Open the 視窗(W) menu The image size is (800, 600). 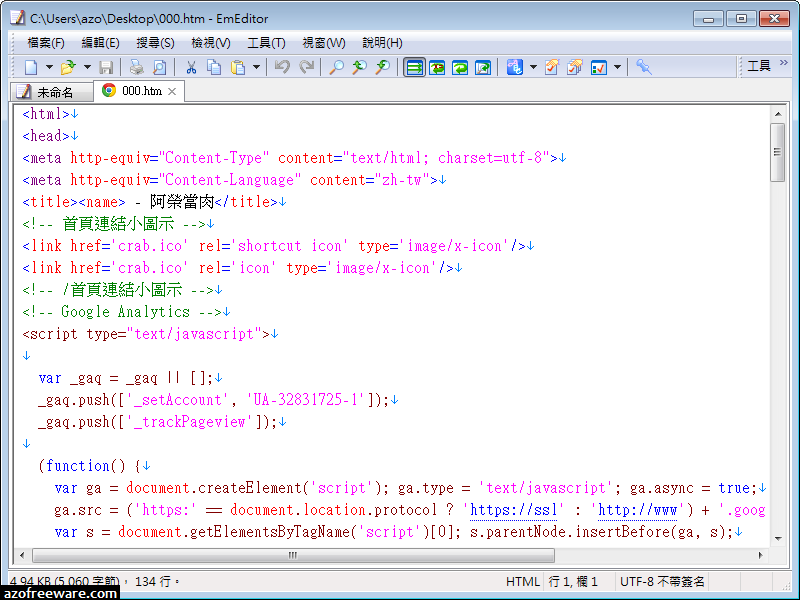coord(323,43)
